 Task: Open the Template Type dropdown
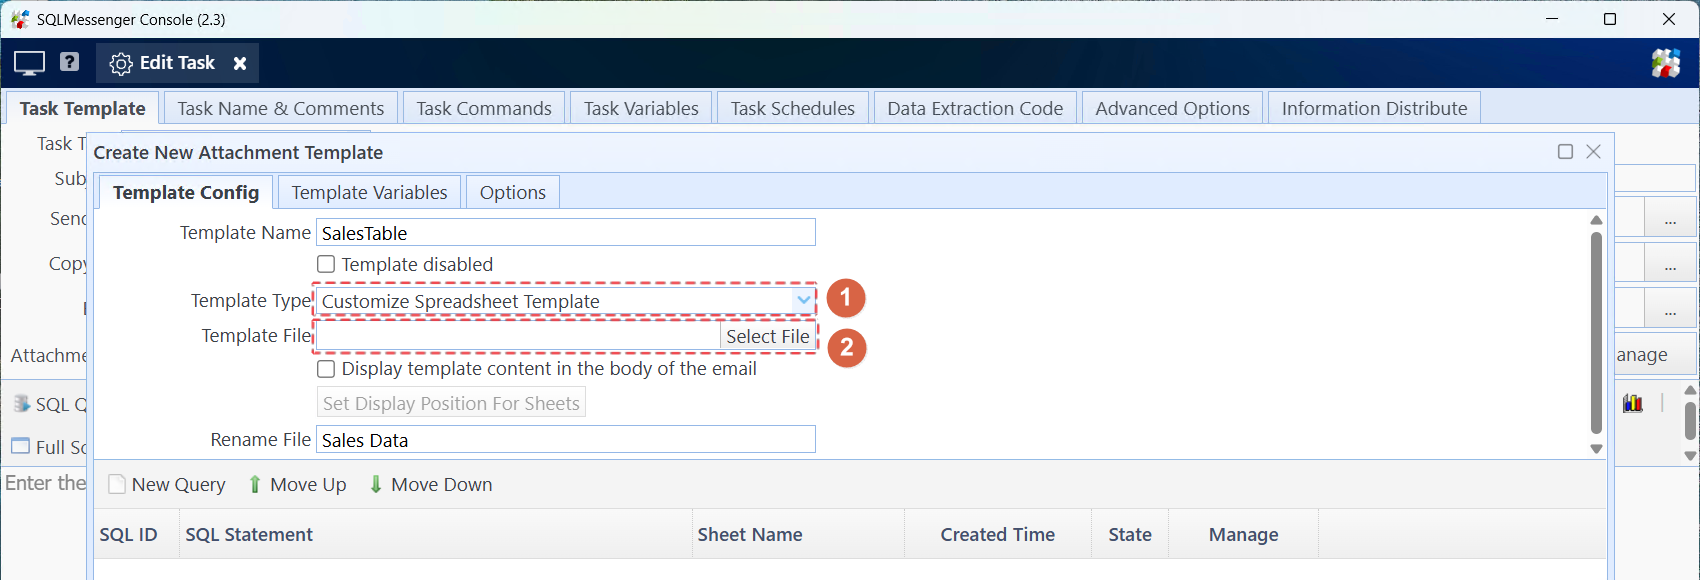tap(804, 300)
